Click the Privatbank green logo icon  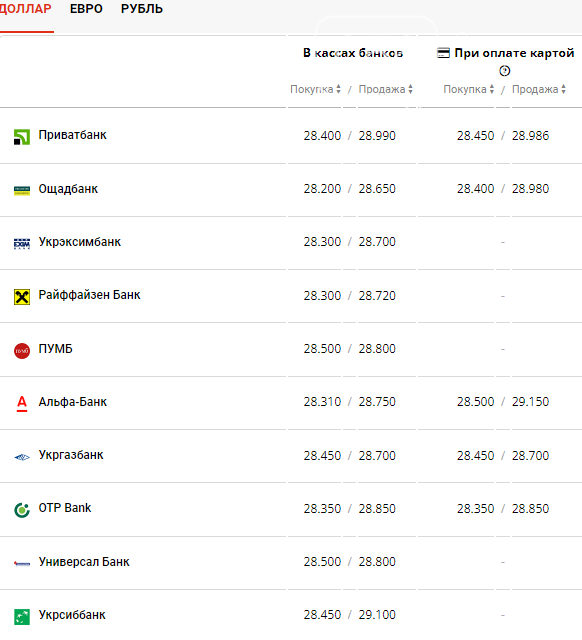click(x=22, y=137)
